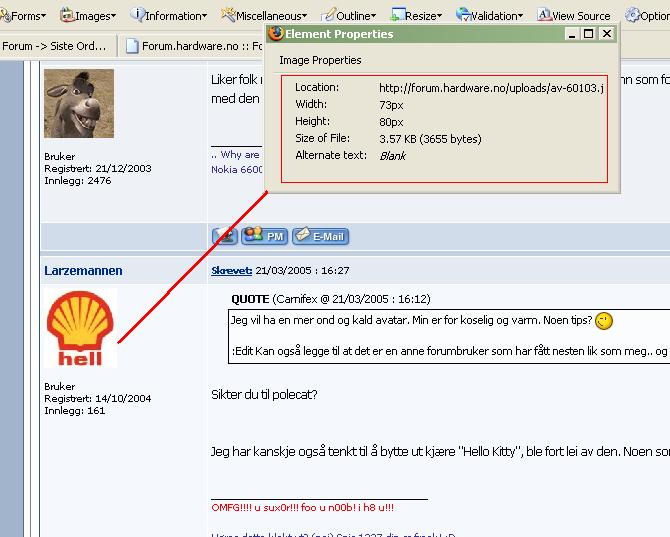Minimize the Element Properties window

[571, 34]
